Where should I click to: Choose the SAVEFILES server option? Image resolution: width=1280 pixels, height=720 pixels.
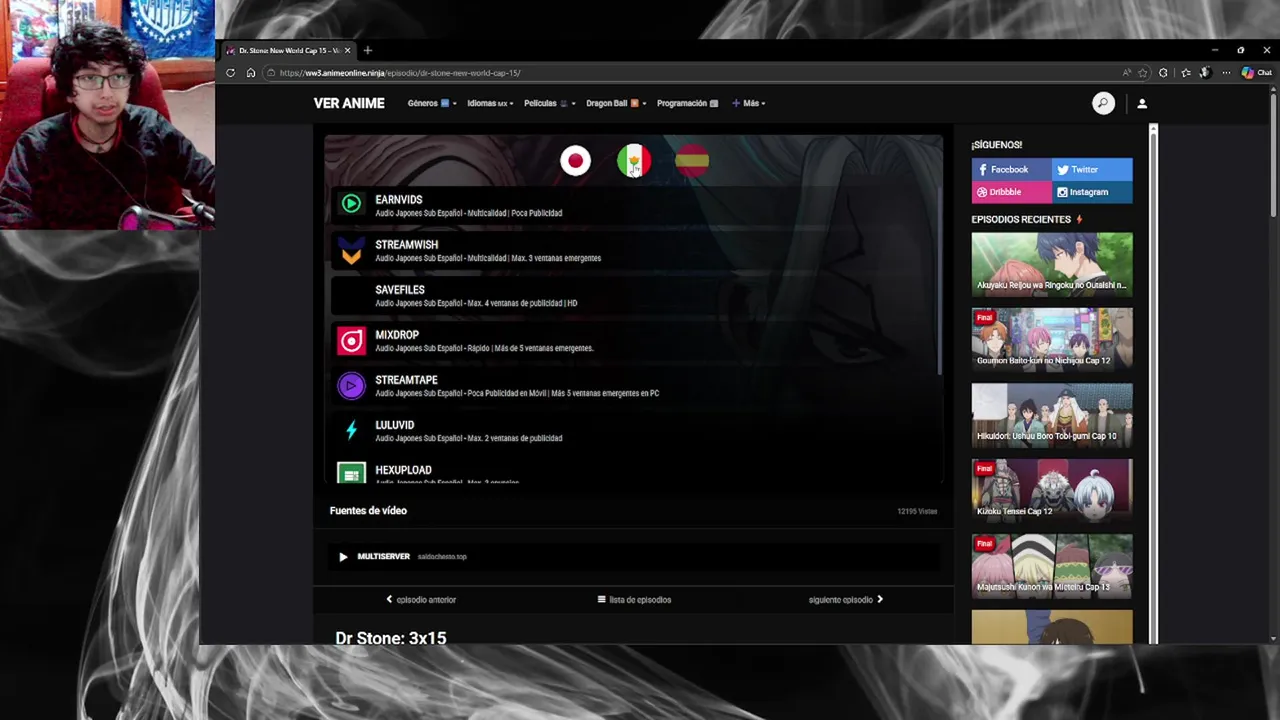[x=634, y=296]
